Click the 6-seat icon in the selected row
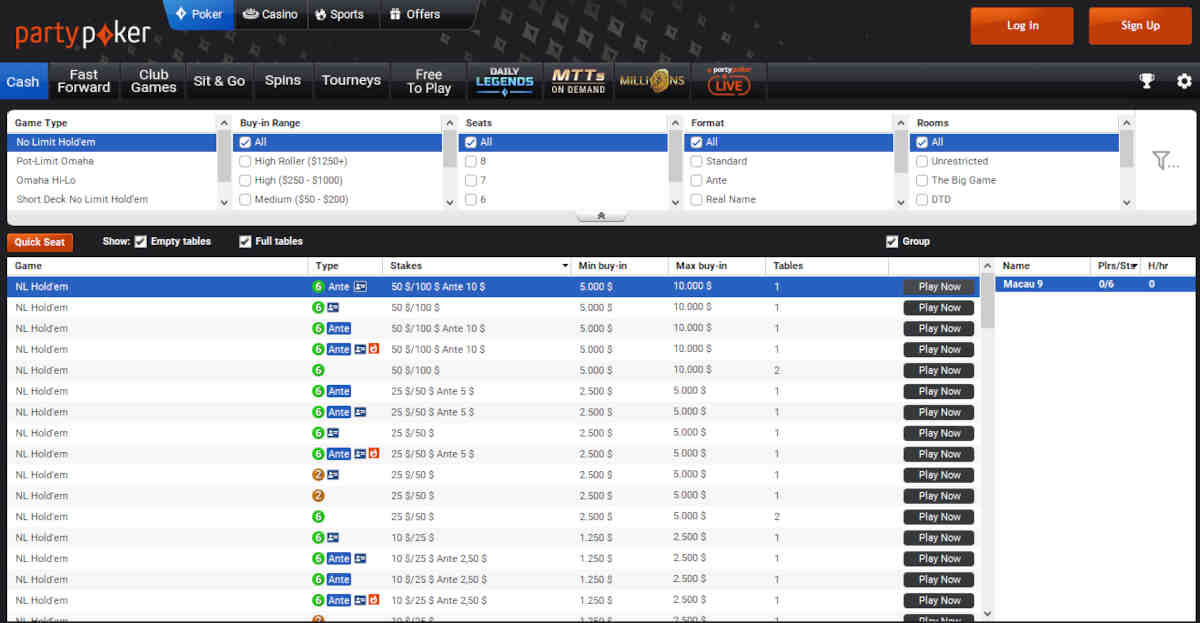The image size is (1200, 623). click(x=318, y=287)
